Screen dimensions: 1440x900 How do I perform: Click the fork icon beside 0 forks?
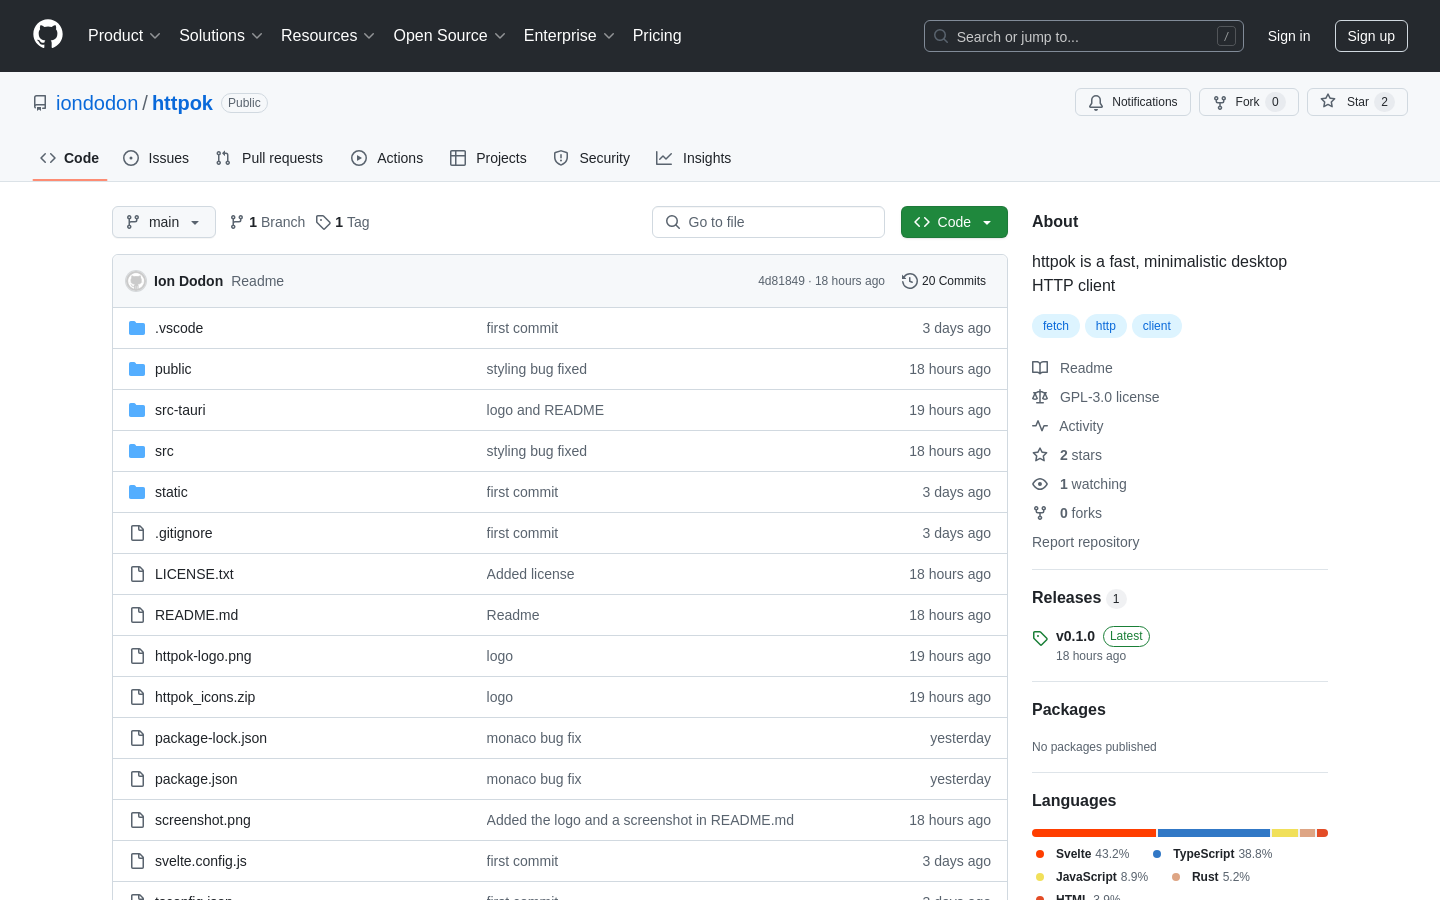pos(1040,513)
